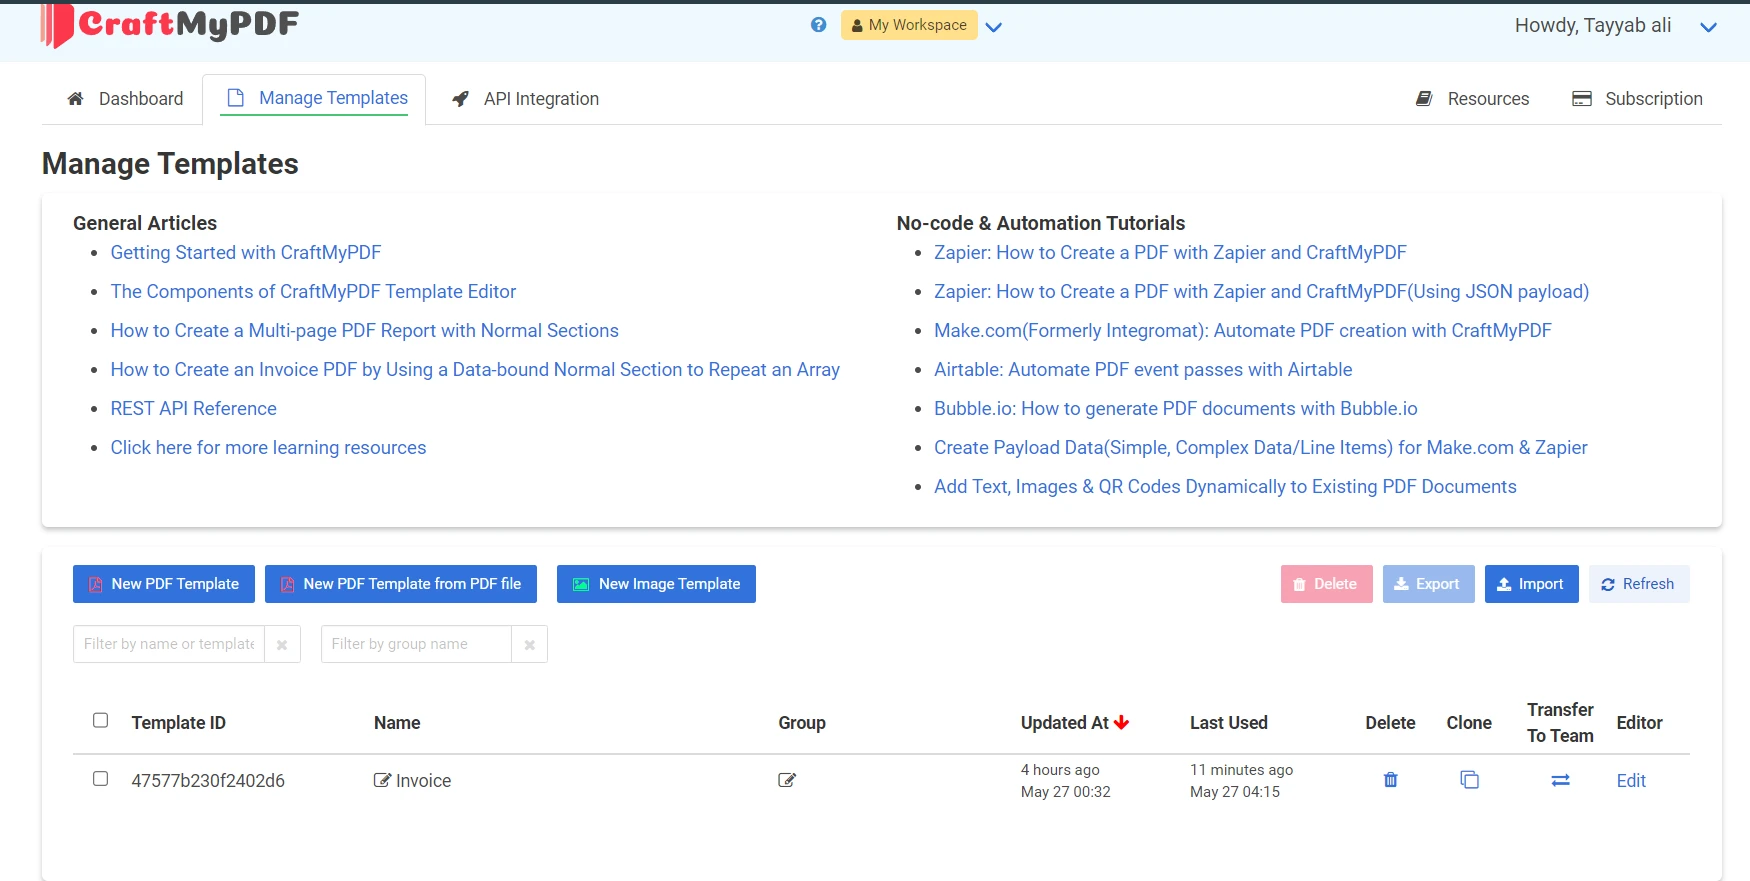Open Airtable PDF event passes tutorial

[1143, 370]
